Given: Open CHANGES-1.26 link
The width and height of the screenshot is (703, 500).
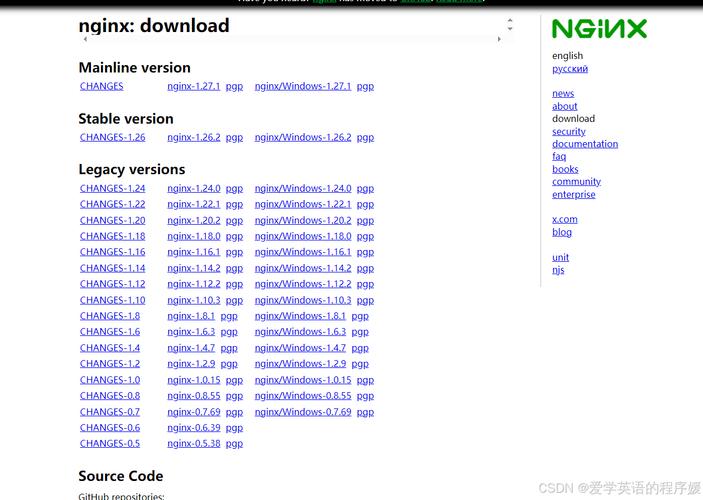Looking at the screenshot, I should point(113,137).
